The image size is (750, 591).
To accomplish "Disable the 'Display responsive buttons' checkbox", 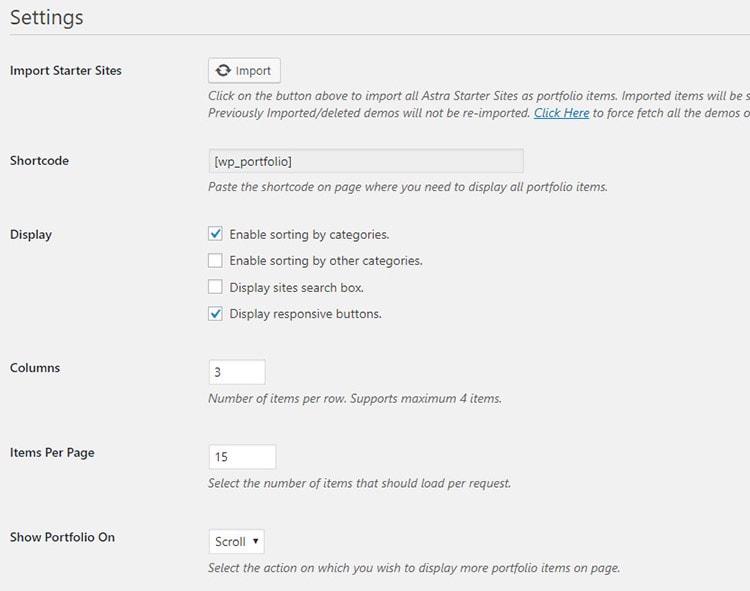I will click(x=215, y=314).
